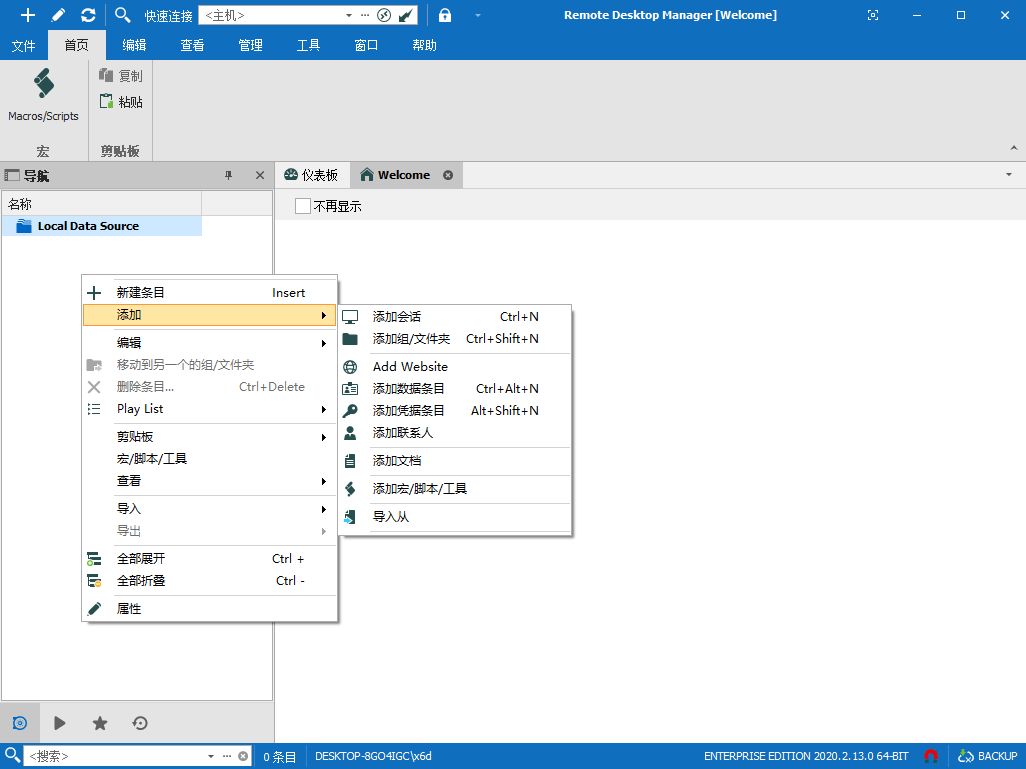Pin the 导航 panel with pushpin

point(228,175)
